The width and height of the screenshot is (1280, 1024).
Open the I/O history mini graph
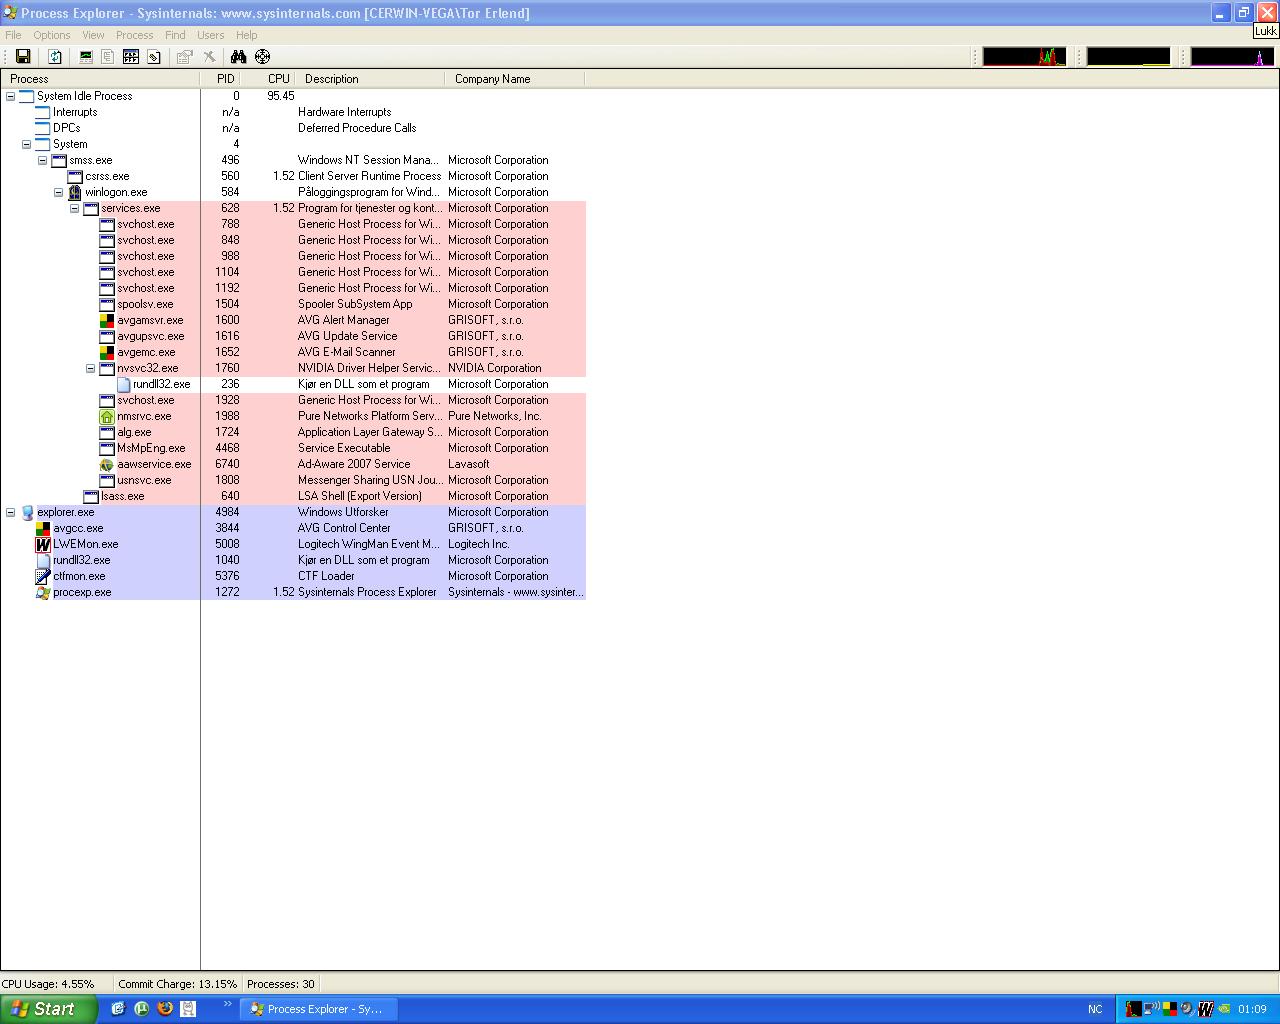(1232, 57)
